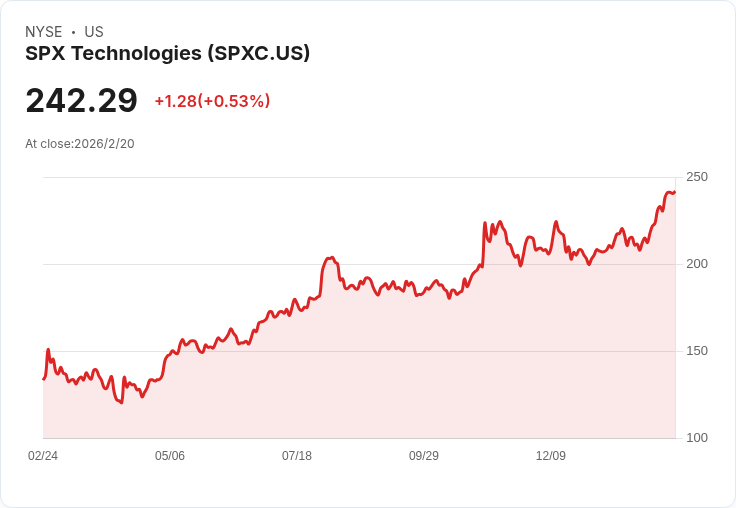Click the 250 y-axis label
736x508 pixels.
click(697, 177)
